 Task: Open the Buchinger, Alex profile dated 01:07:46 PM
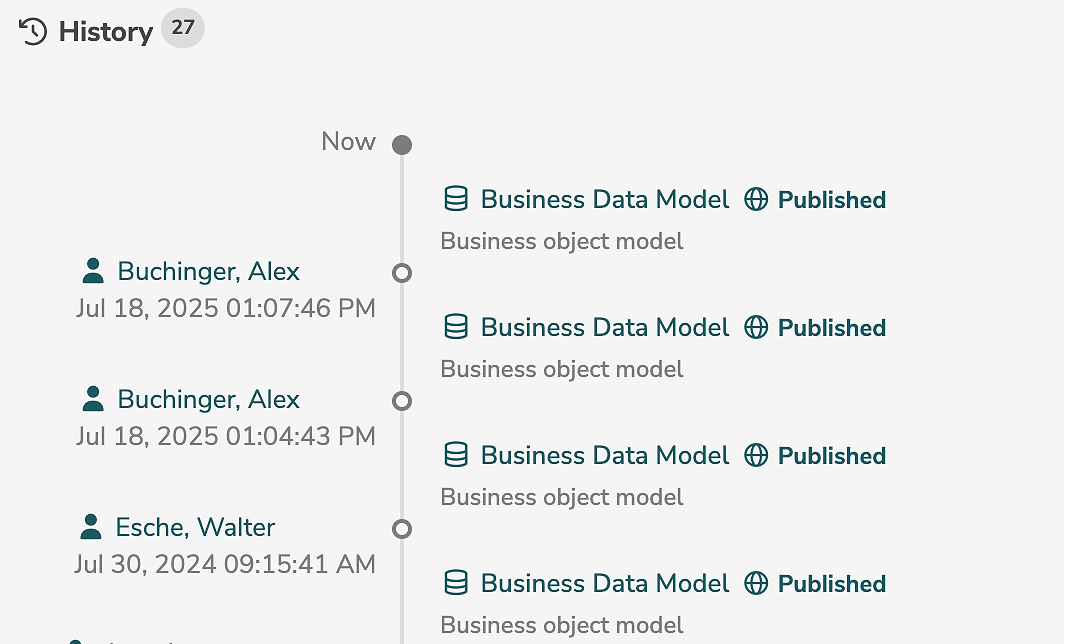pyautogui.click(x=208, y=272)
